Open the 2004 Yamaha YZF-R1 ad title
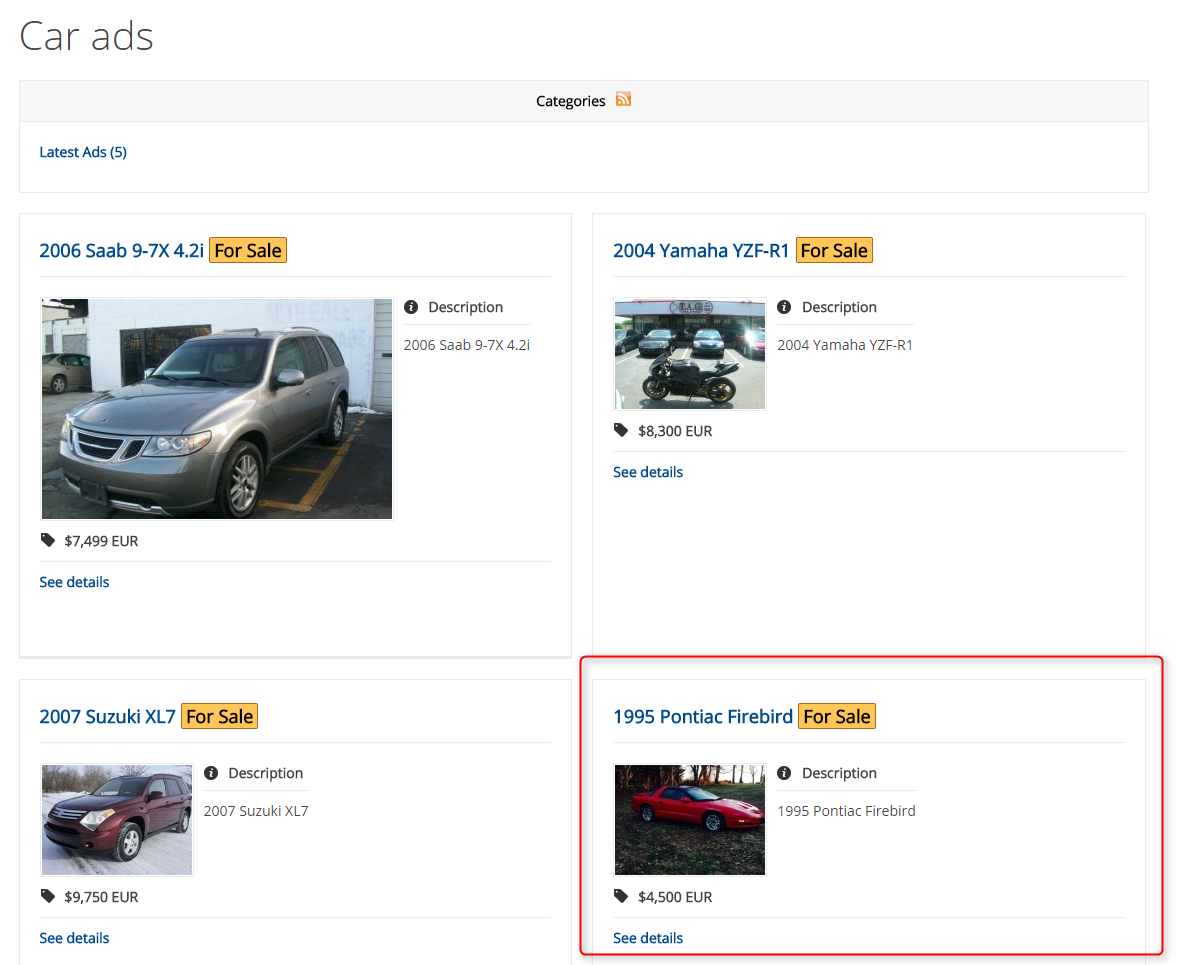This screenshot has height=965, width=1179. (x=701, y=250)
